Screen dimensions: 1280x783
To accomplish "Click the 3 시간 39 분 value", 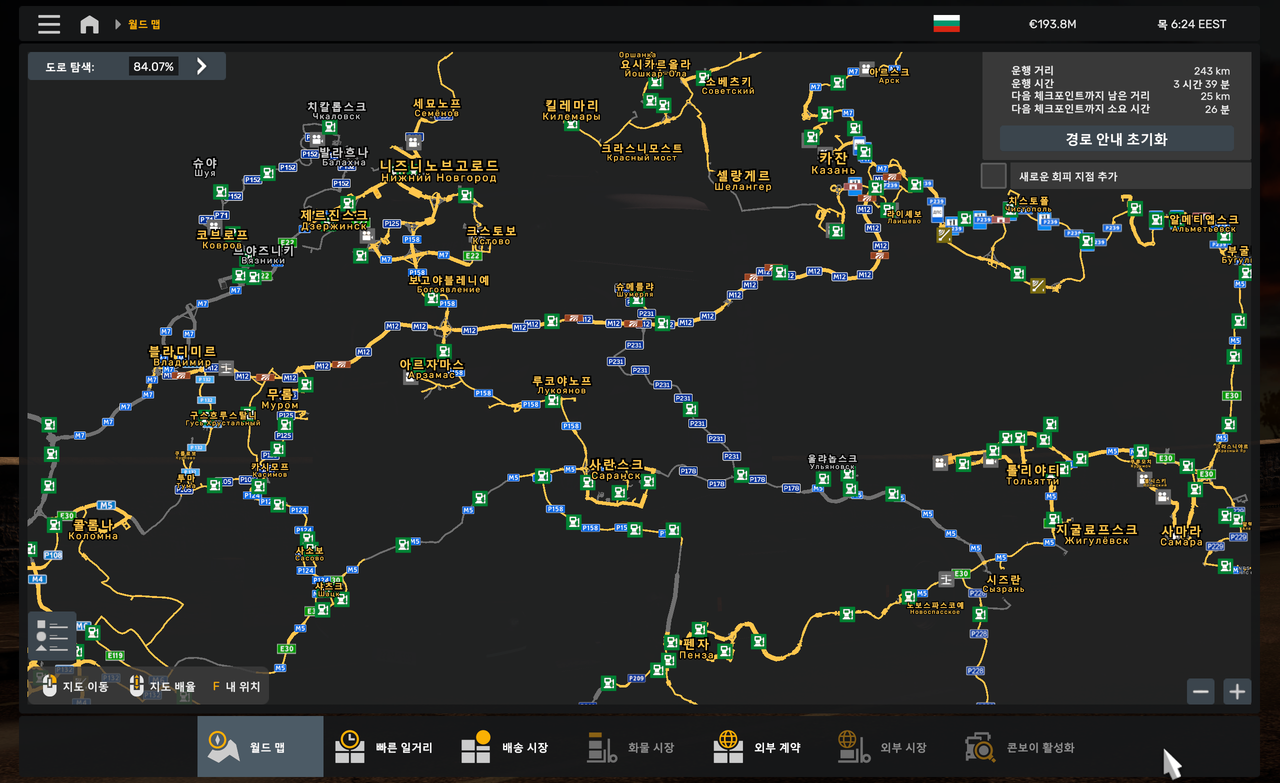I will click(1201, 84).
